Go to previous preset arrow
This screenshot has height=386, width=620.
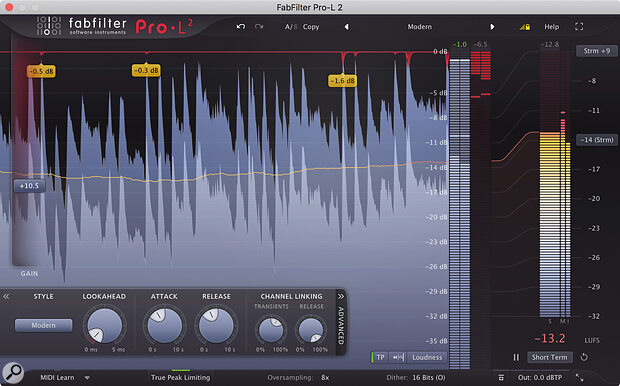(347, 26)
